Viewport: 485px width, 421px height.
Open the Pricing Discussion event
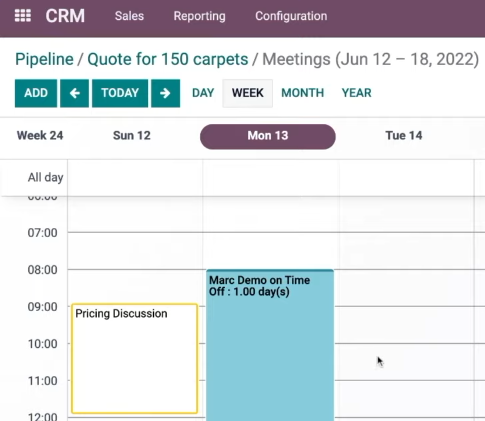[x=134, y=358]
